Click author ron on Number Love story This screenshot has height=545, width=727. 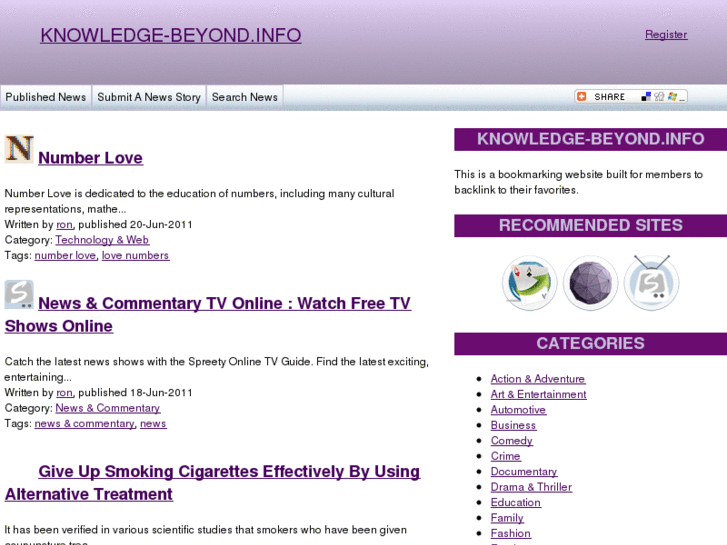(64, 224)
